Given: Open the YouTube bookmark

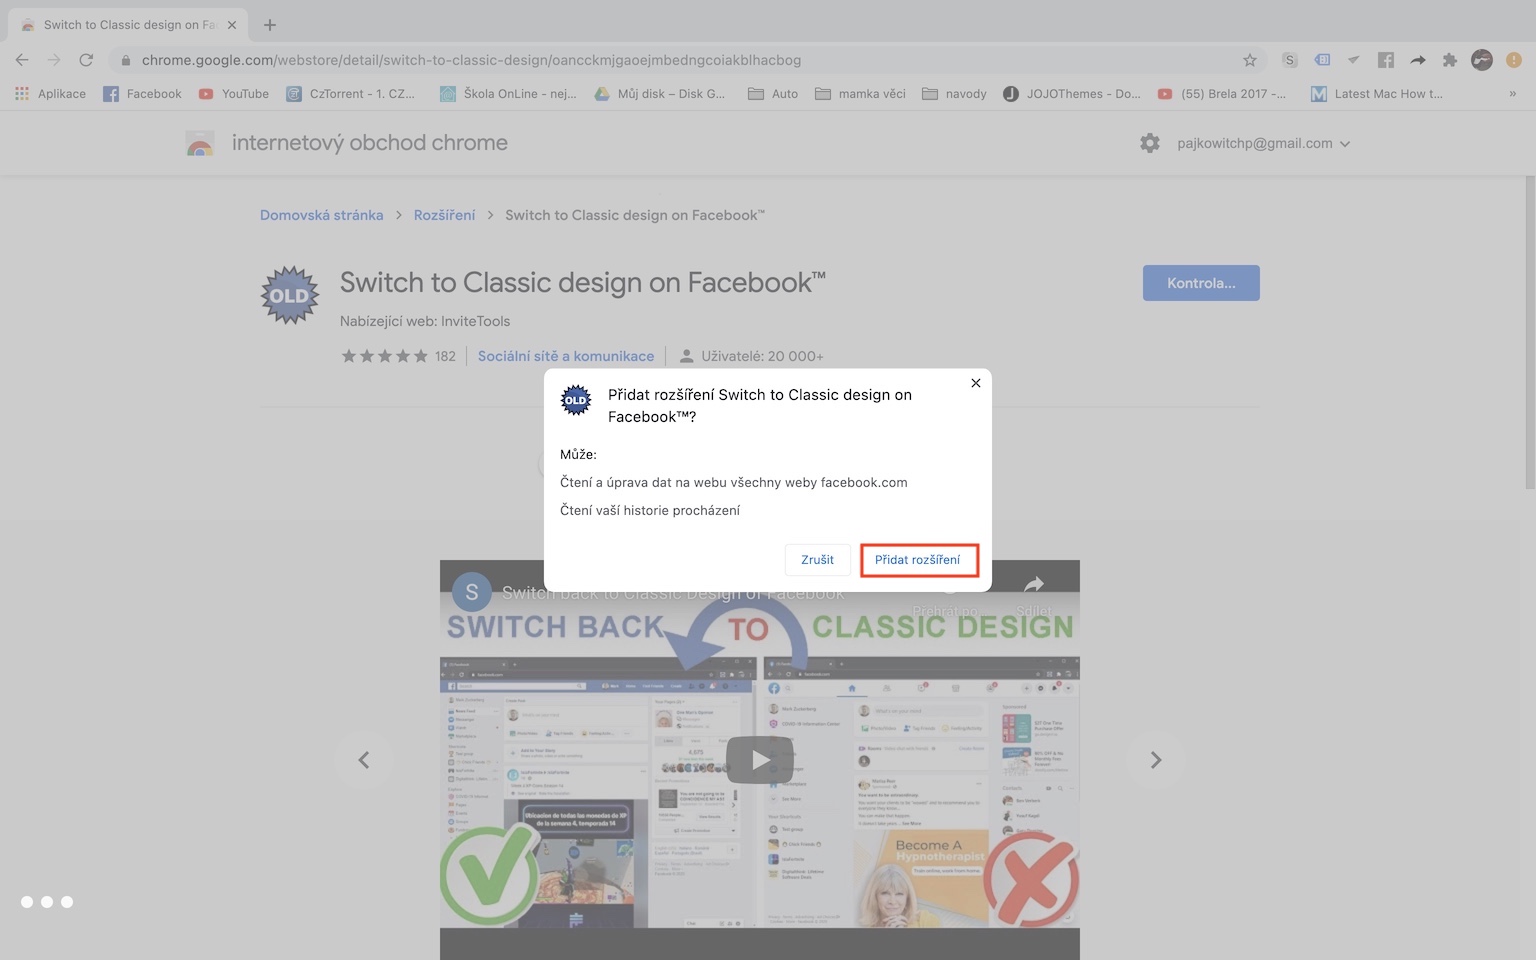Looking at the screenshot, I should 234,94.
